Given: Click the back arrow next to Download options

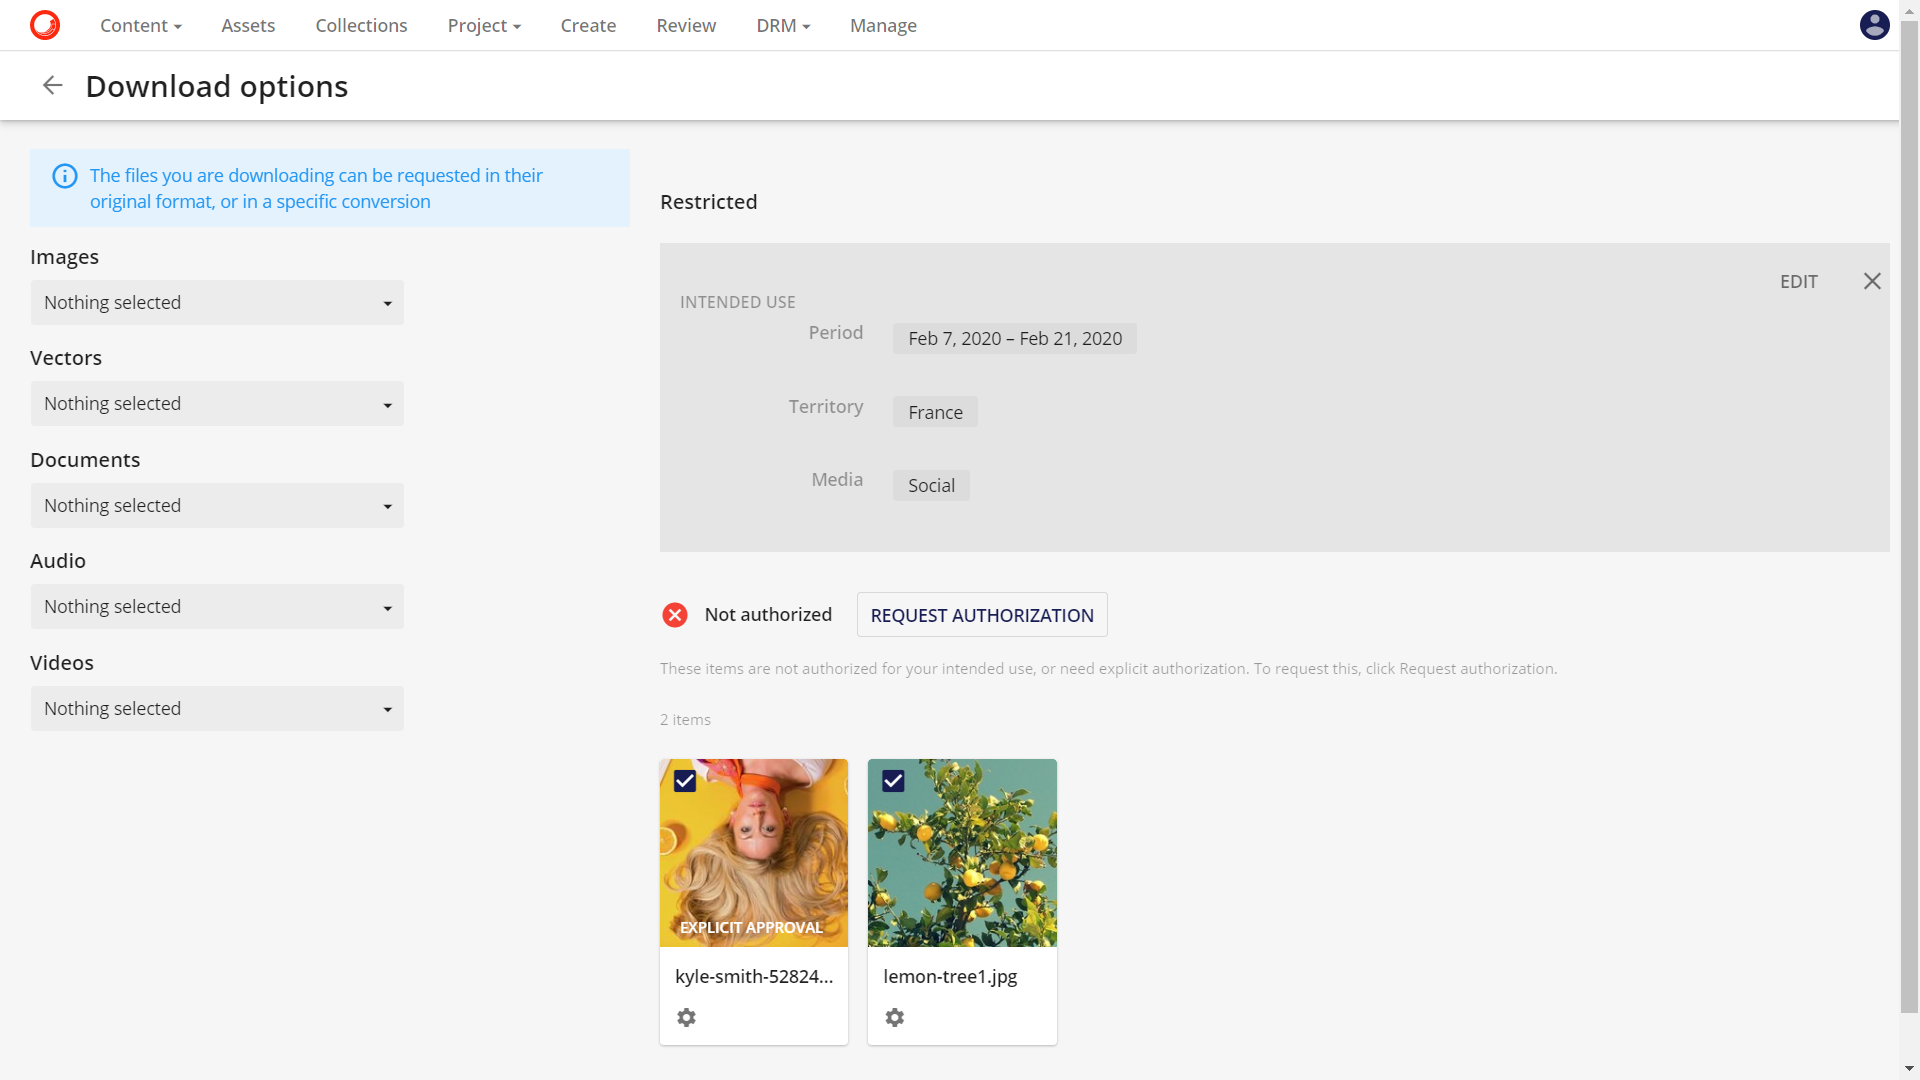Looking at the screenshot, I should tap(52, 85).
